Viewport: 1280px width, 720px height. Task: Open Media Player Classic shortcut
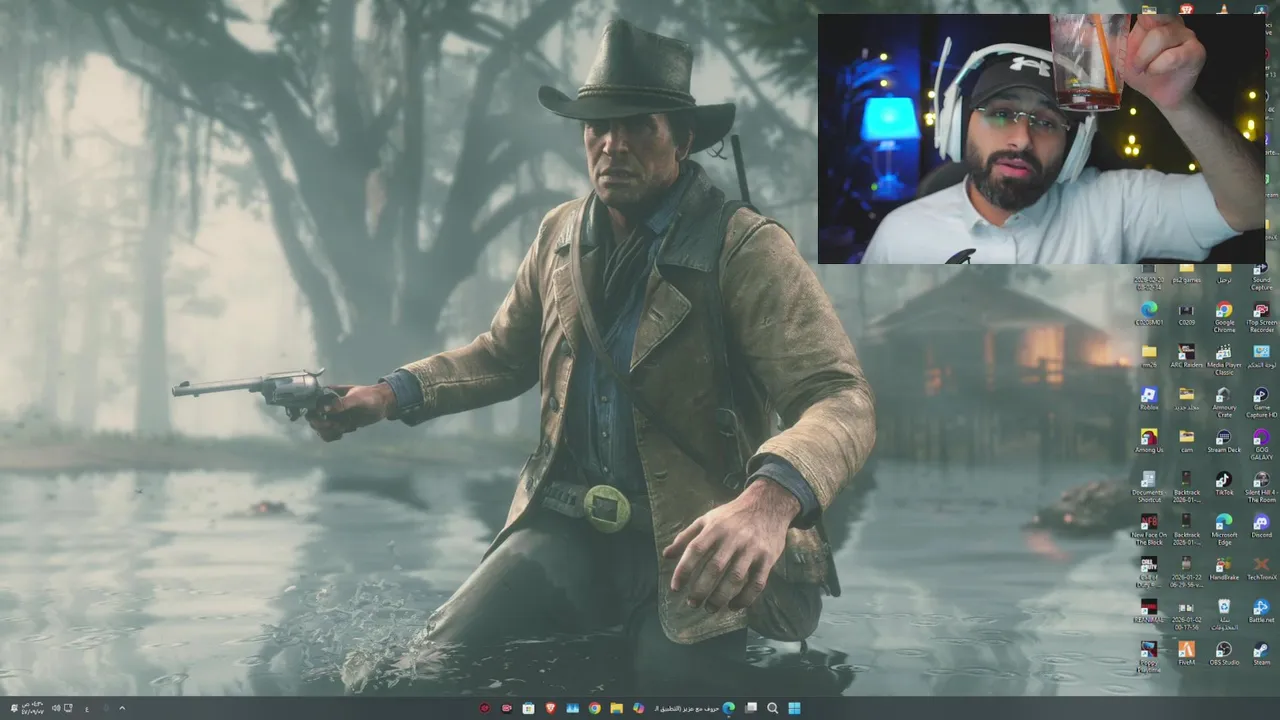point(1224,359)
